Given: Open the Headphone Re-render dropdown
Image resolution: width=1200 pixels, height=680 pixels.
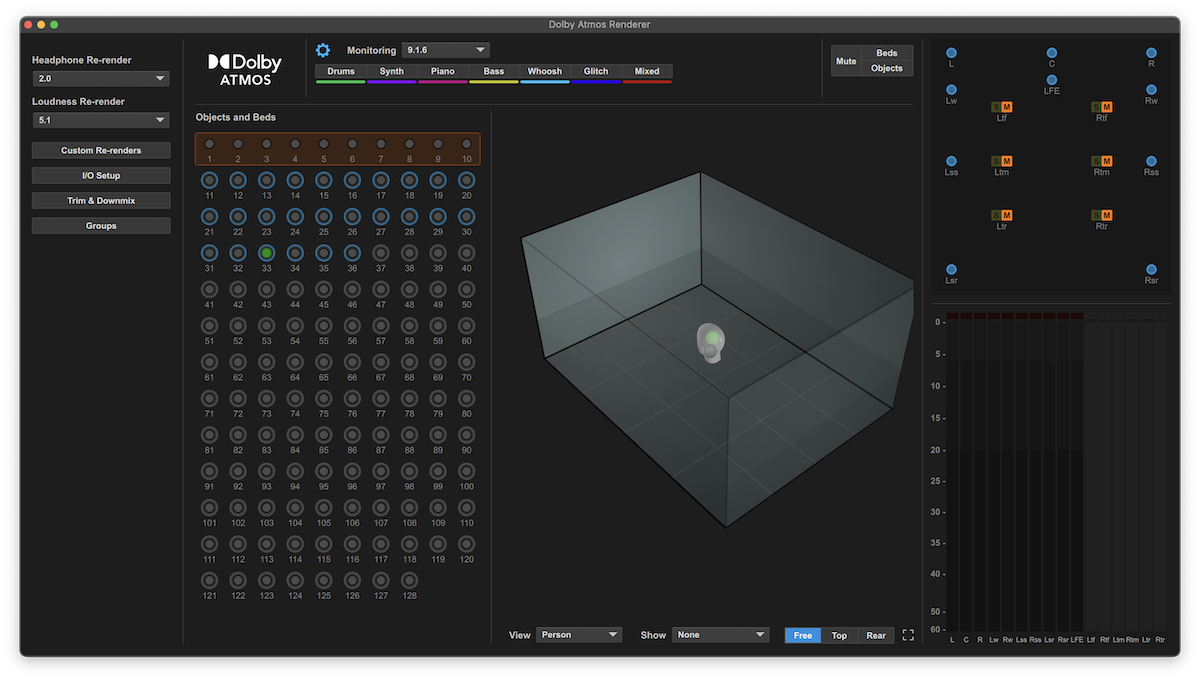Looking at the screenshot, I should pyautogui.click(x=100, y=78).
